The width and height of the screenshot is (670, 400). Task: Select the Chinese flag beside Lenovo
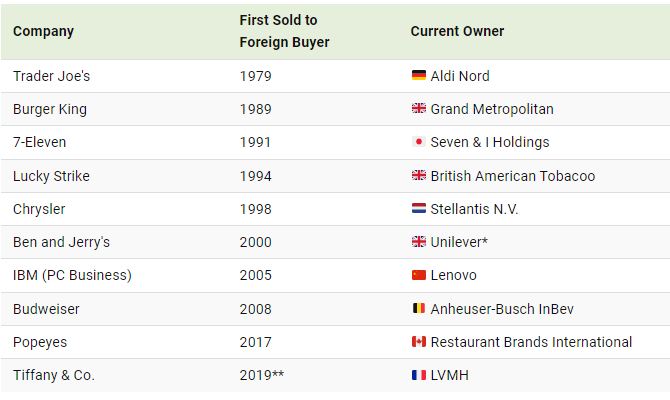[x=419, y=275]
